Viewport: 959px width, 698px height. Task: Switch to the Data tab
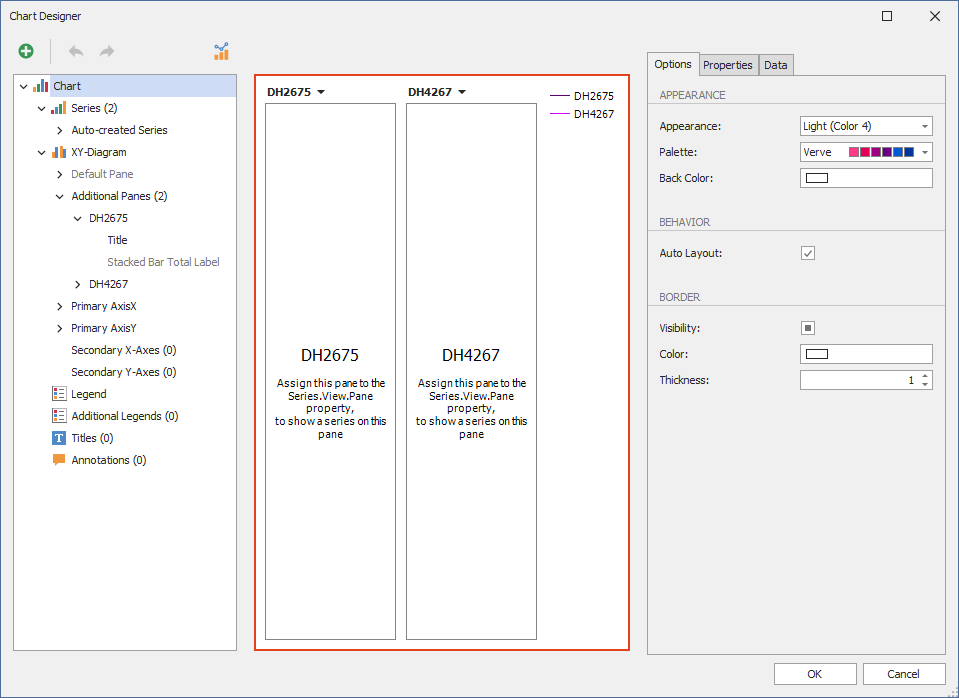click(776, 65)
